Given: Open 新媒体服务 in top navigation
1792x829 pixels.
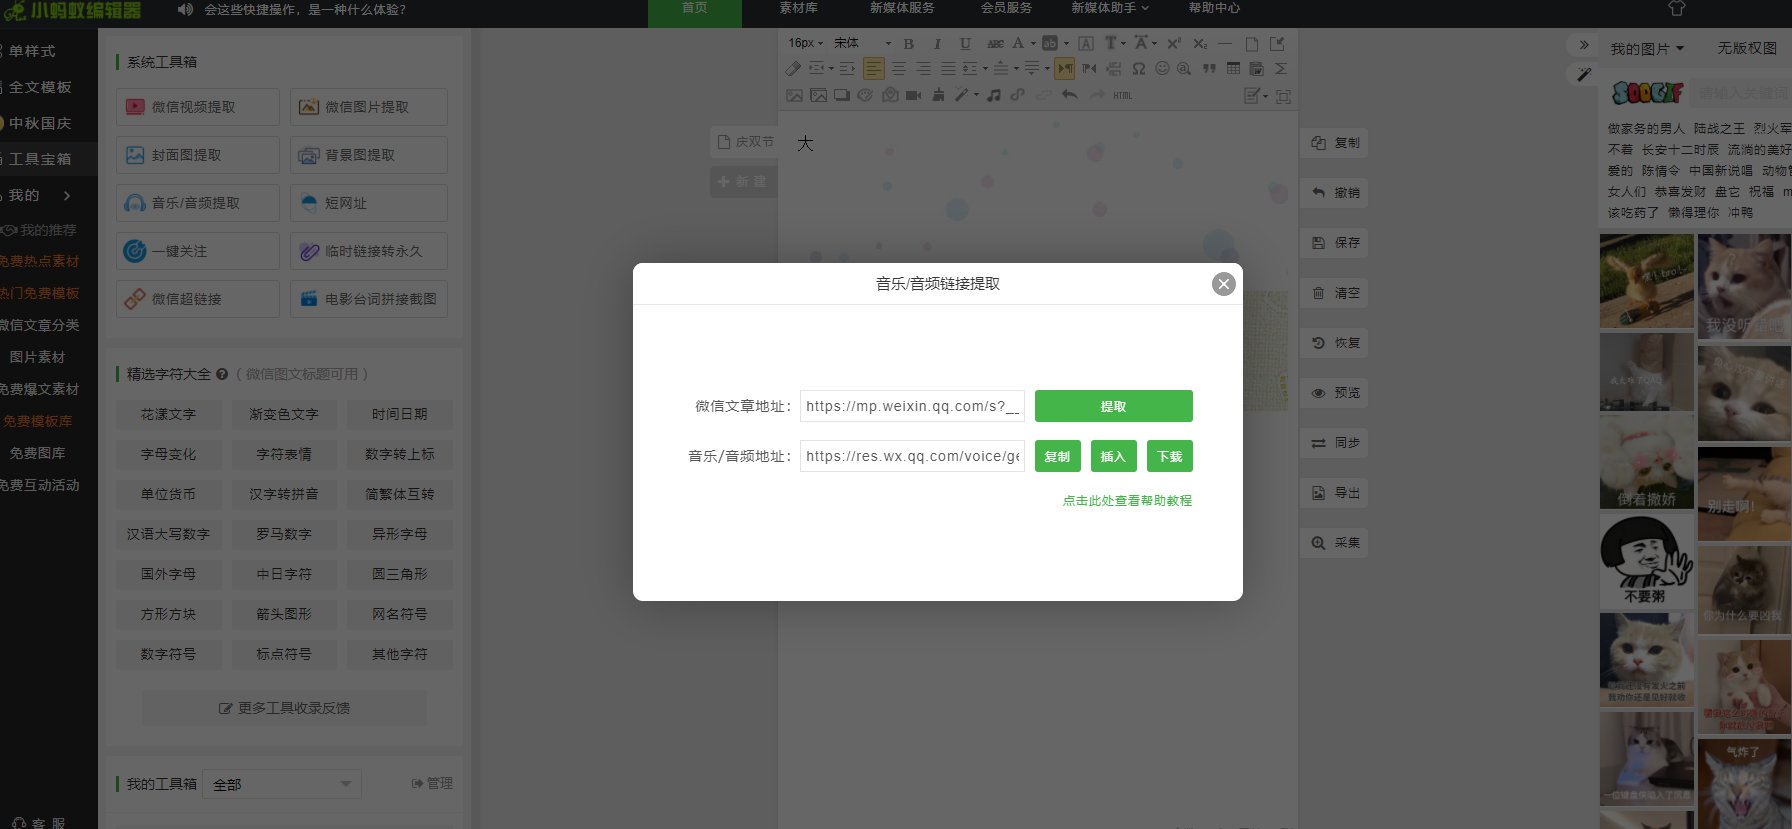Looking at the screenshot, I should pyautogui.click(x=902, y=8).
